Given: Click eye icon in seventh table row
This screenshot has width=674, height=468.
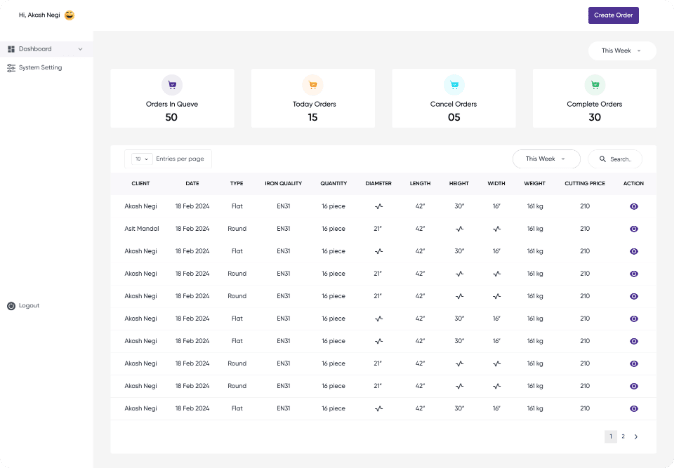Looking at the screenshot, I should click(634, 341).
